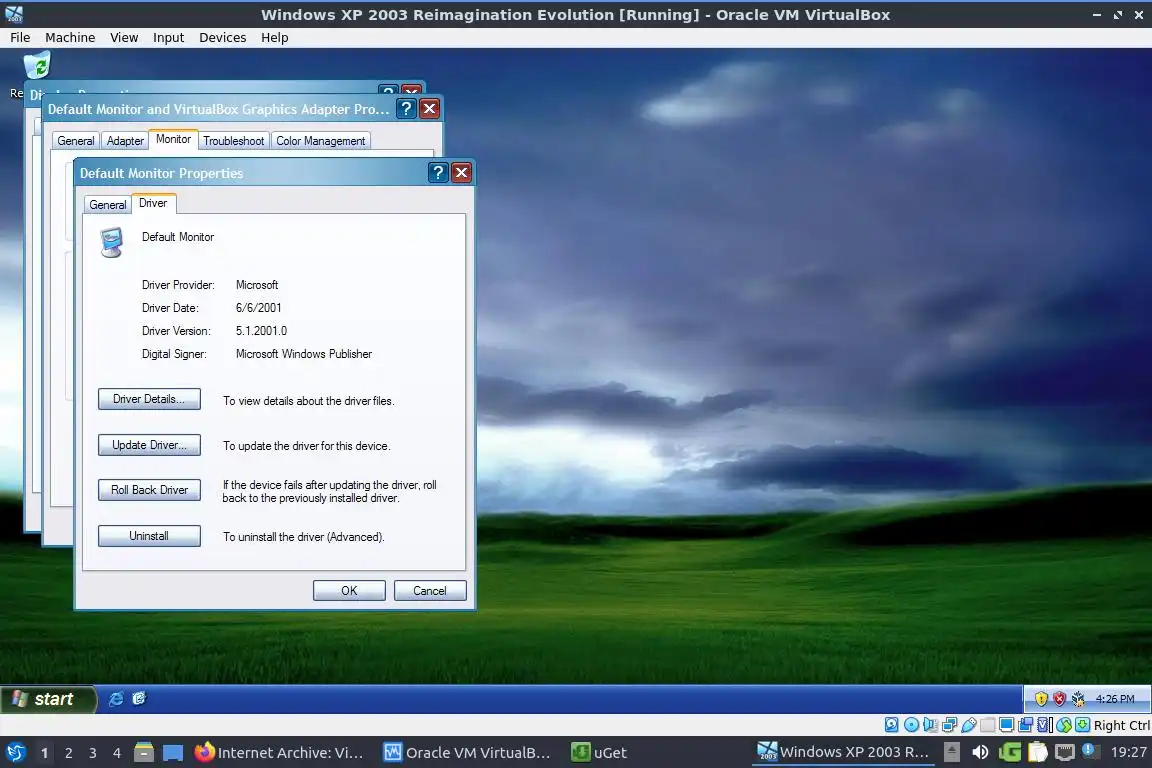Open the host application menu bird icon
1152x768 pixels.
tap(16, 753)
